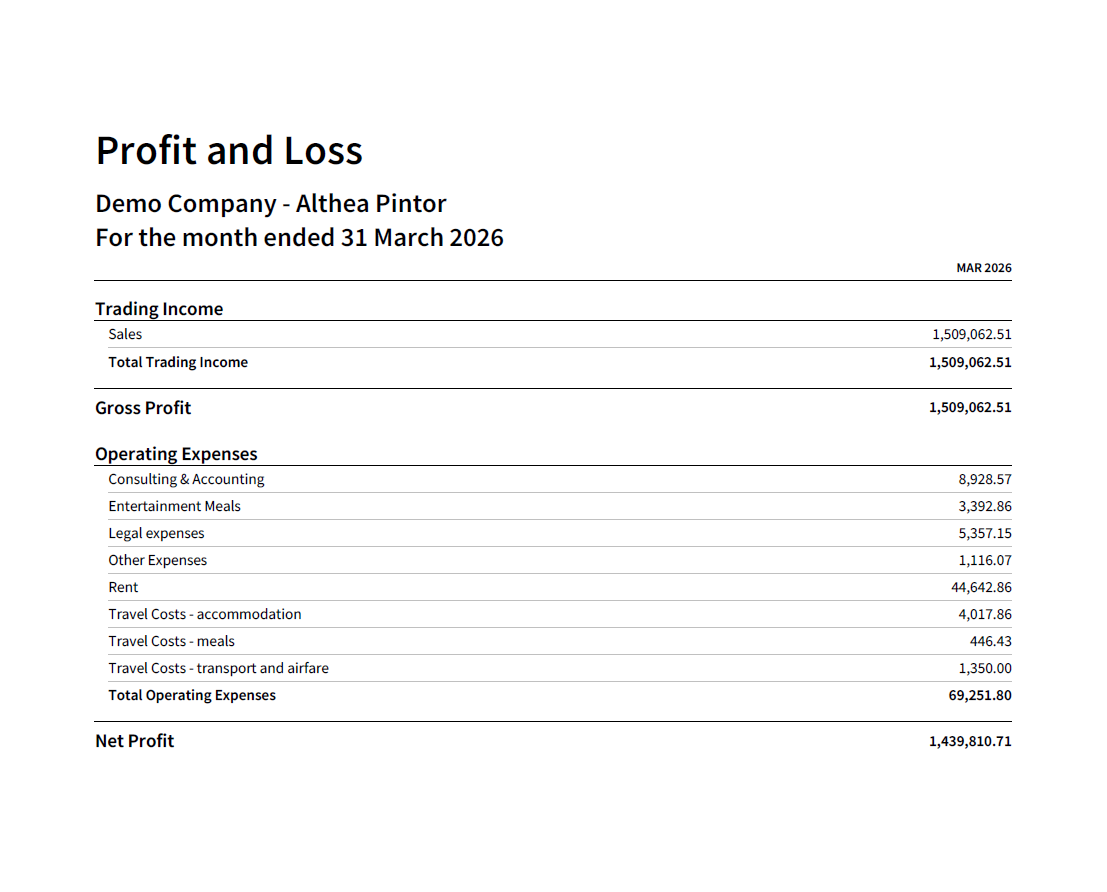Click the Sales amount 1,509,062.51
The height and width of the screenshot is (892, 1107).
971,334
